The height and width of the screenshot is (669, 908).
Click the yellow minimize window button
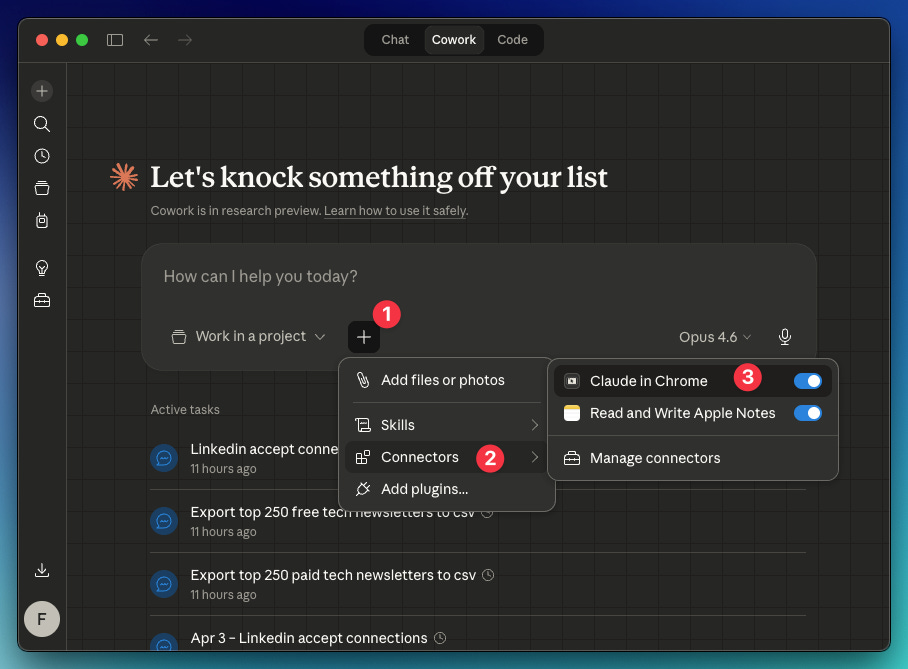pyautogui.click(x=62, y=40)
